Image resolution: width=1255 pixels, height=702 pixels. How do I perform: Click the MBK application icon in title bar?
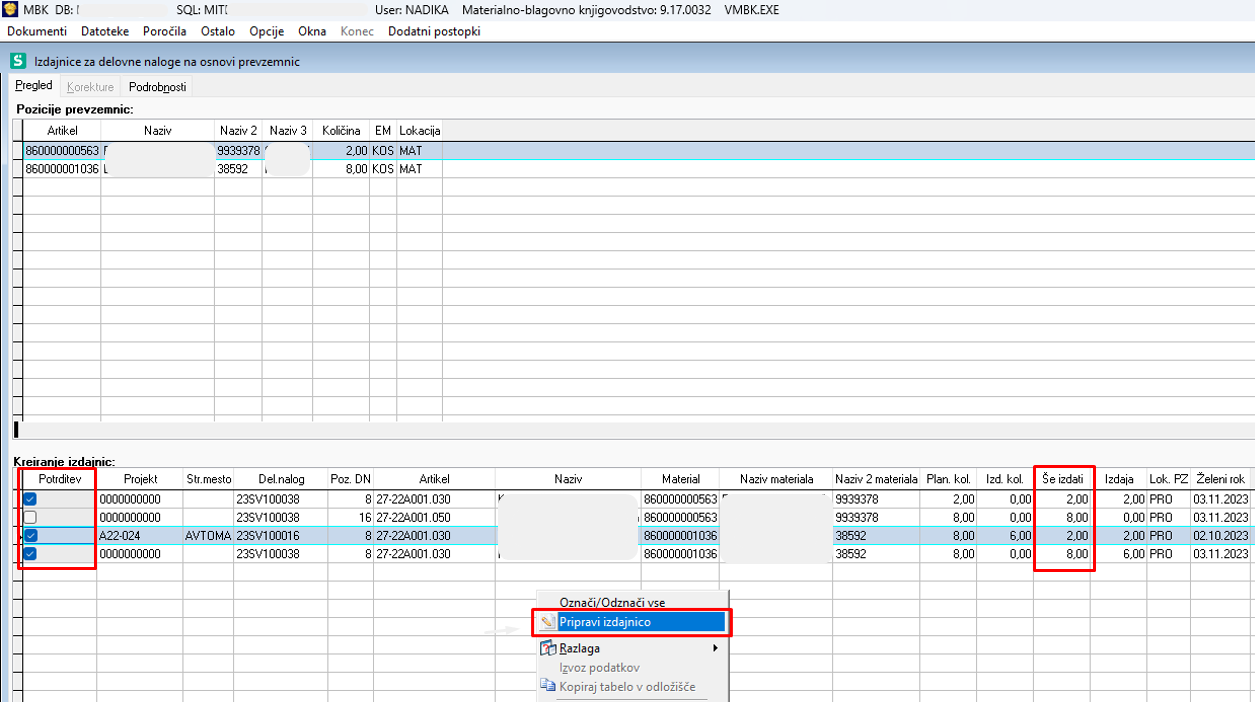pyautogui.click(x=11, y=10)
